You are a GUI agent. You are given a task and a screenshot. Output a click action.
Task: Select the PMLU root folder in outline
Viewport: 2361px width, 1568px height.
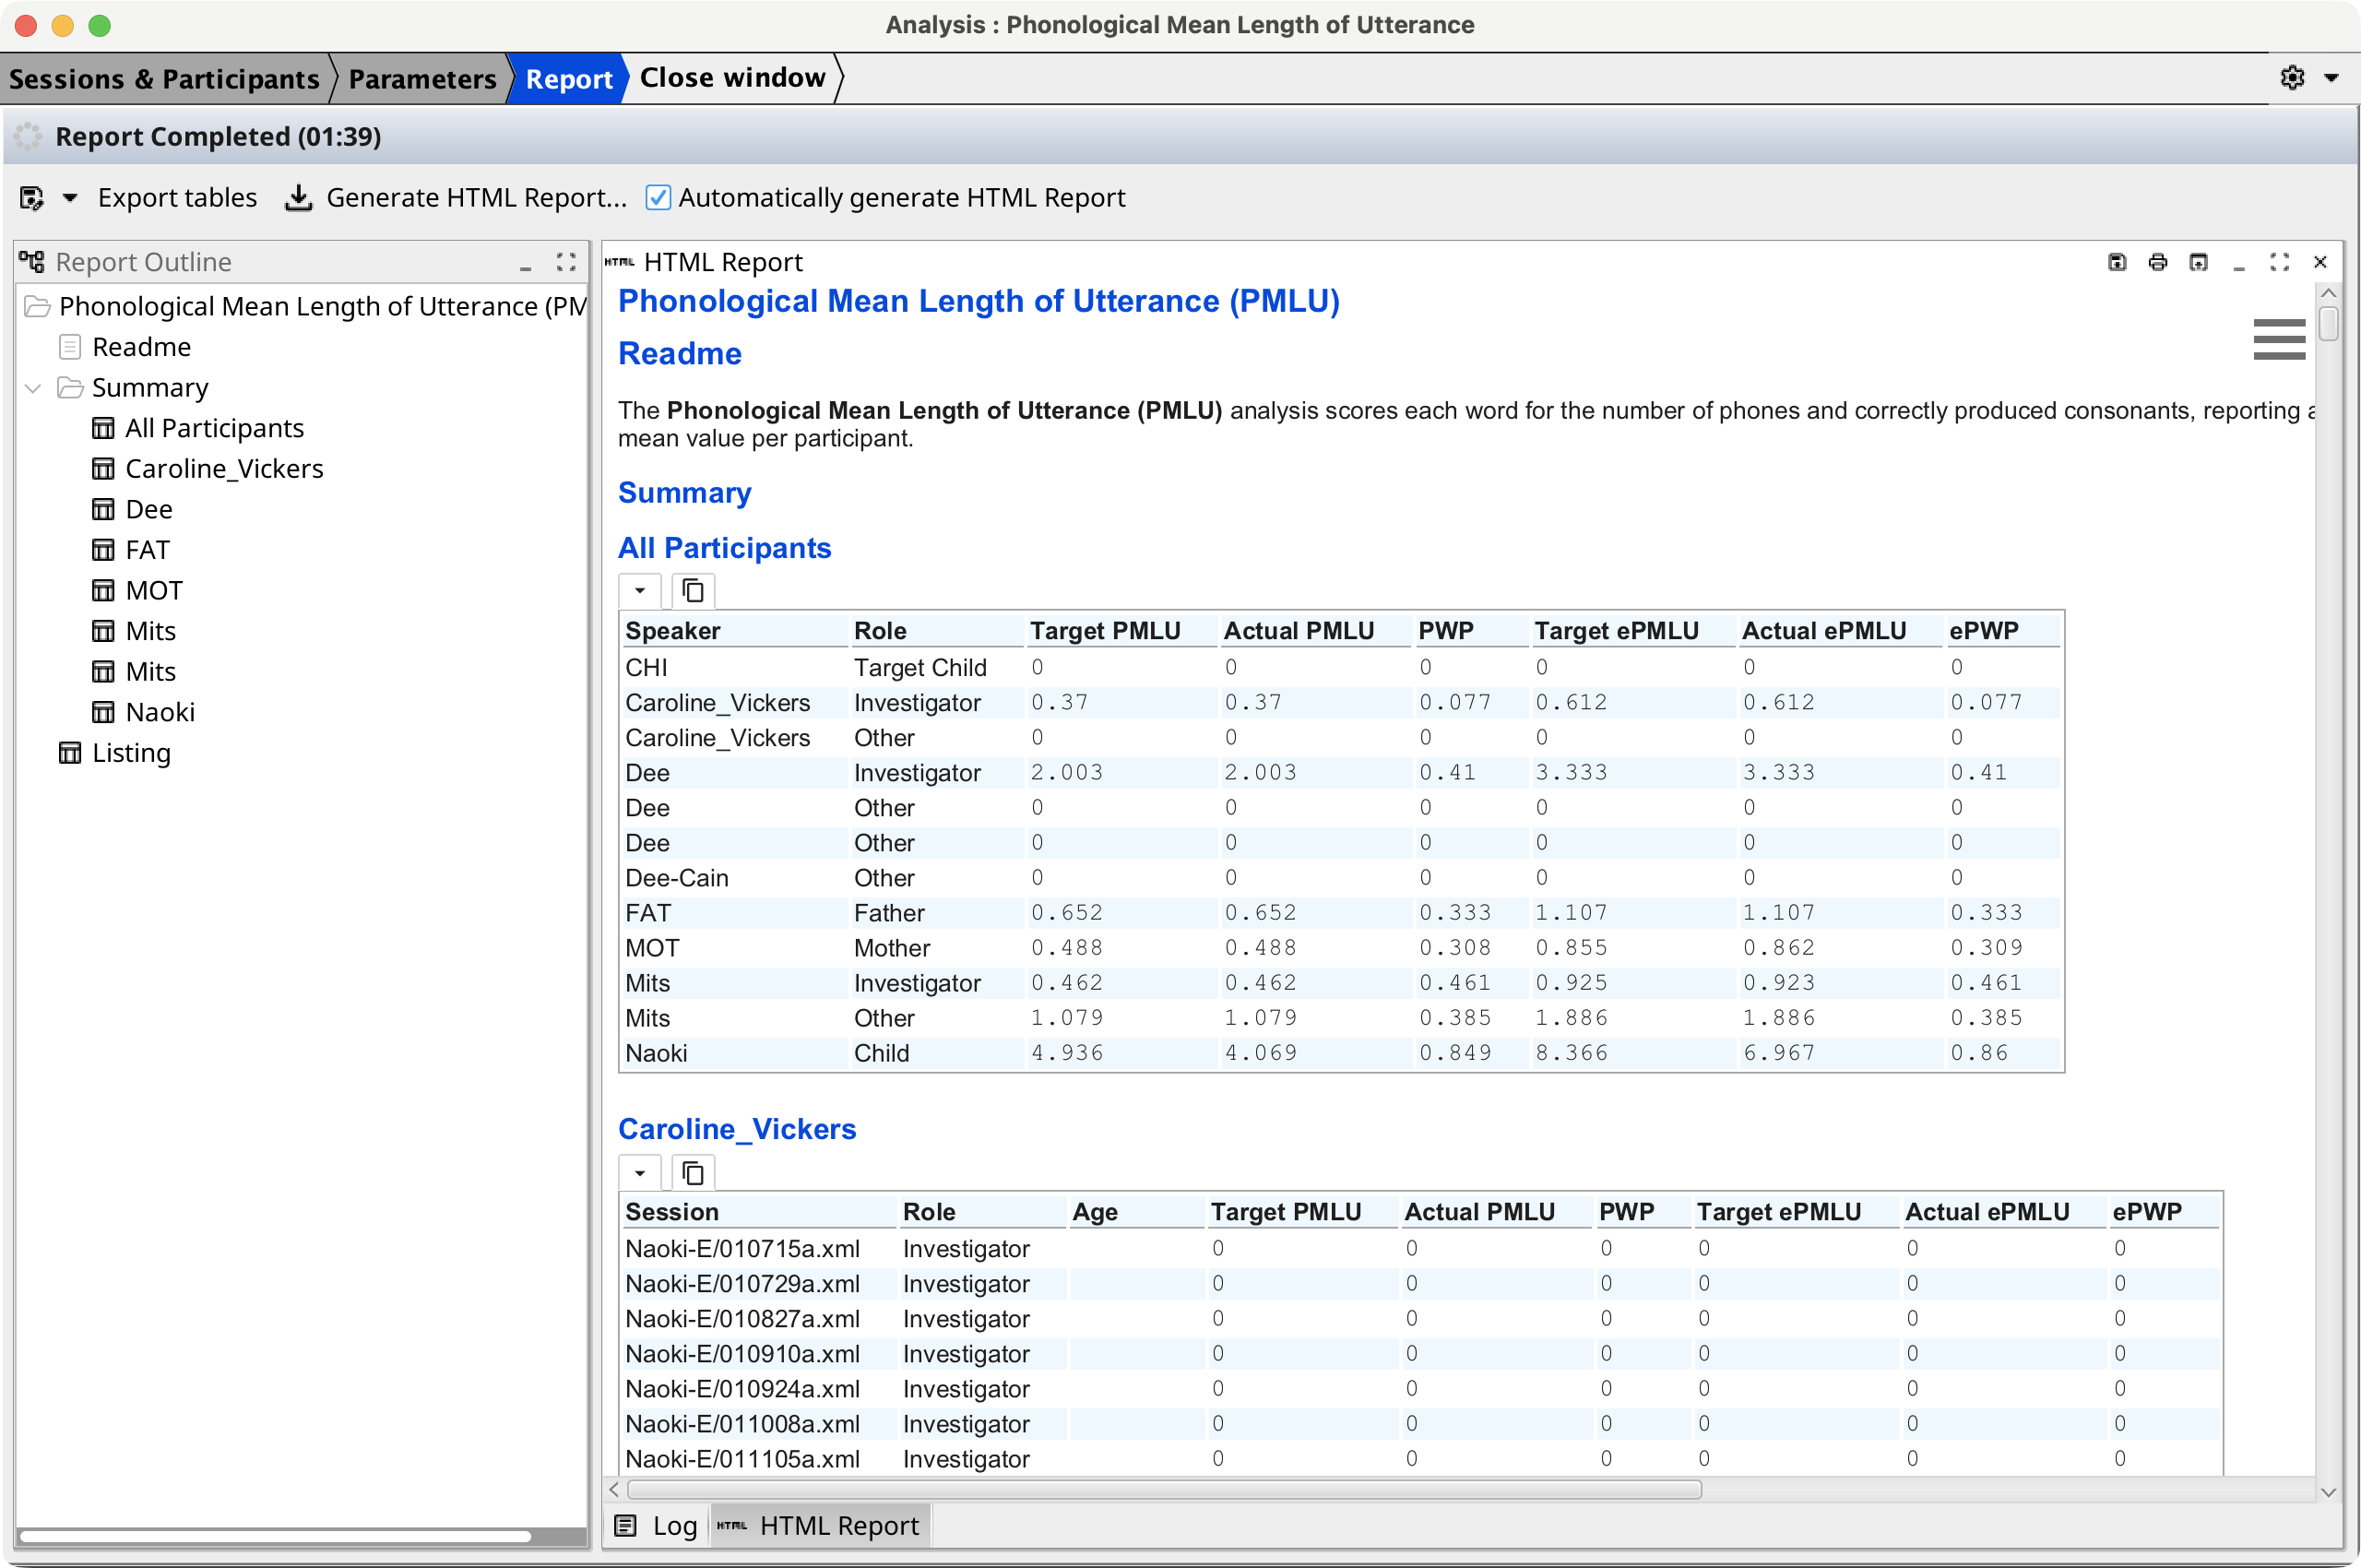(306, 306)
